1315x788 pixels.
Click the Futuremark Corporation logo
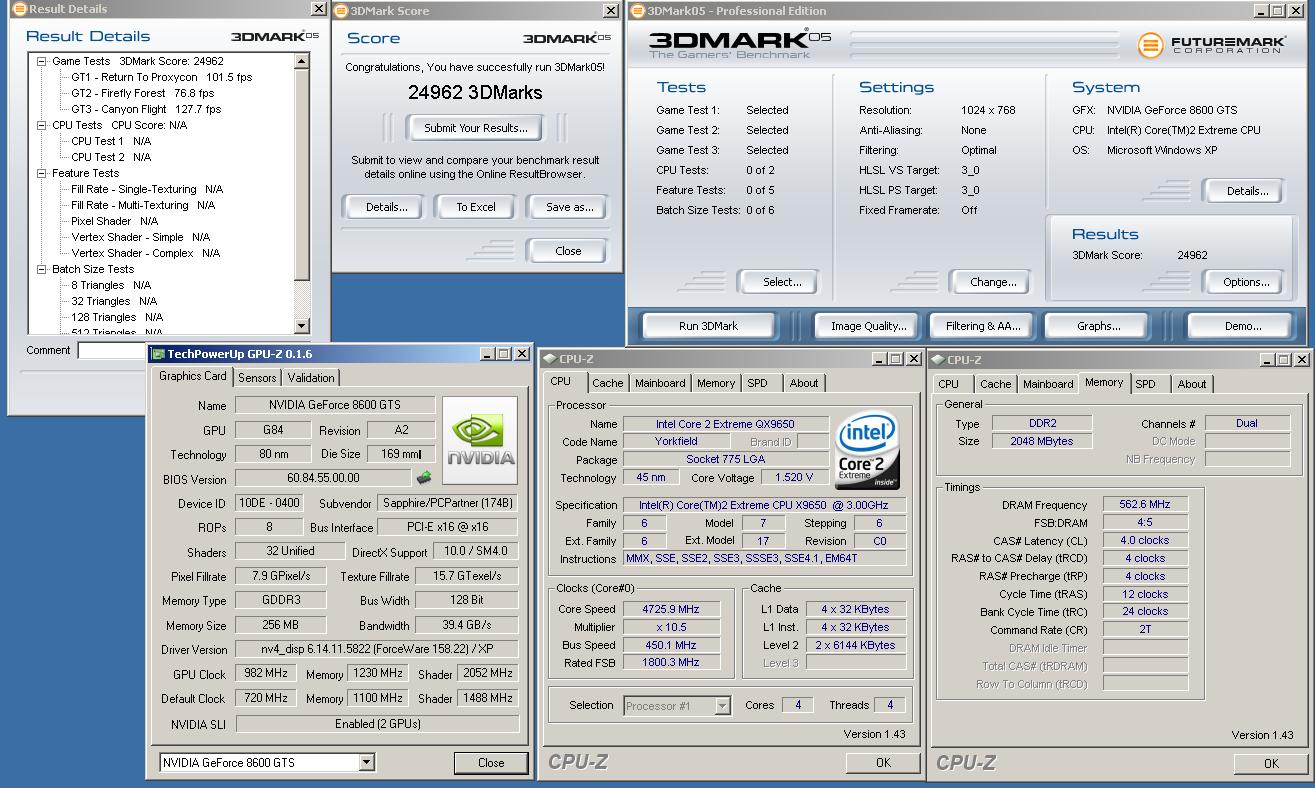(1212, 45)
